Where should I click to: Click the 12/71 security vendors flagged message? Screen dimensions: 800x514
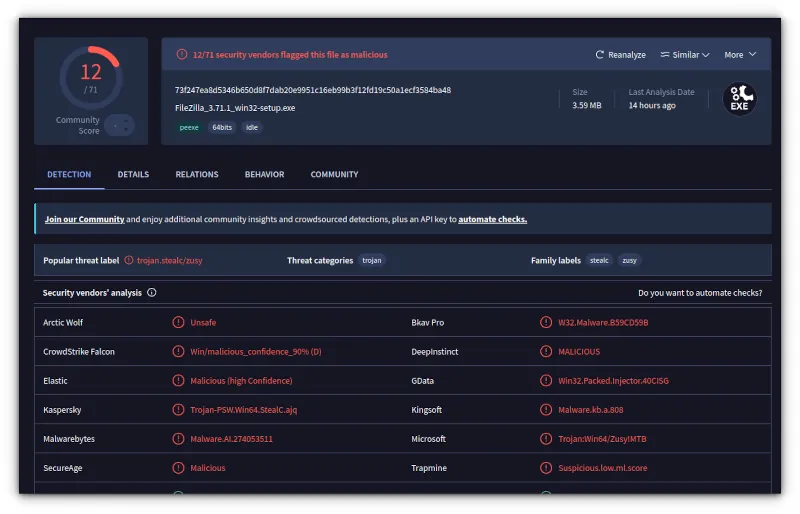coord(290,55)
